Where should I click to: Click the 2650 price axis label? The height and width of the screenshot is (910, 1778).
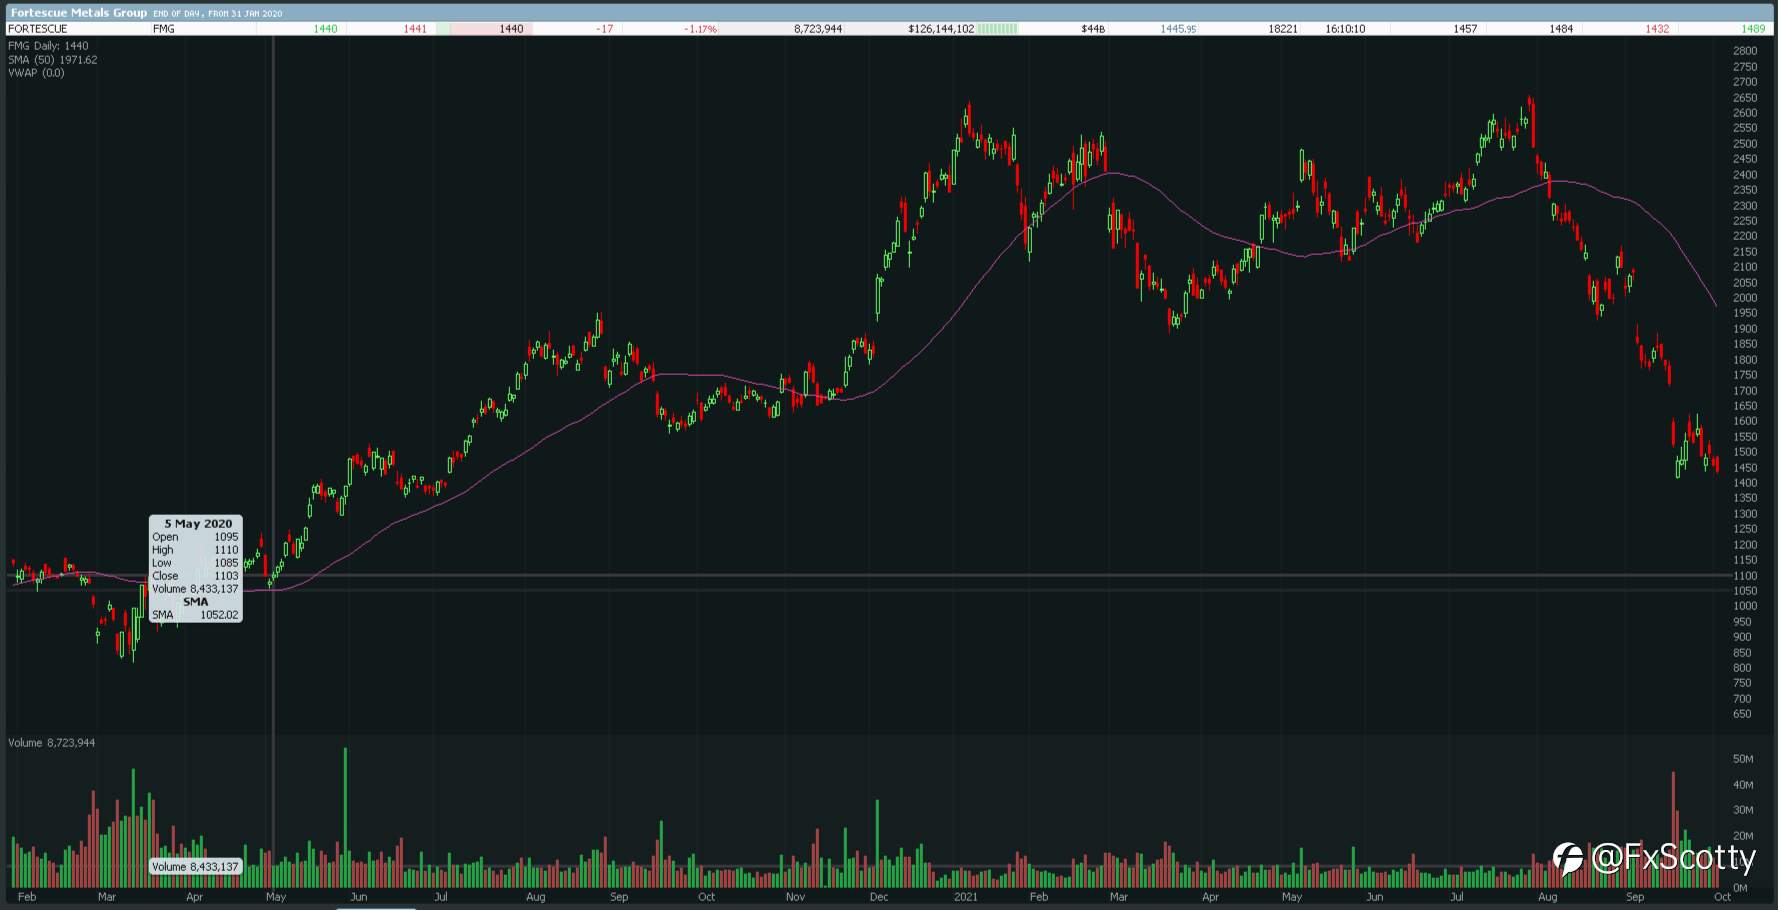pos(1745,98)
